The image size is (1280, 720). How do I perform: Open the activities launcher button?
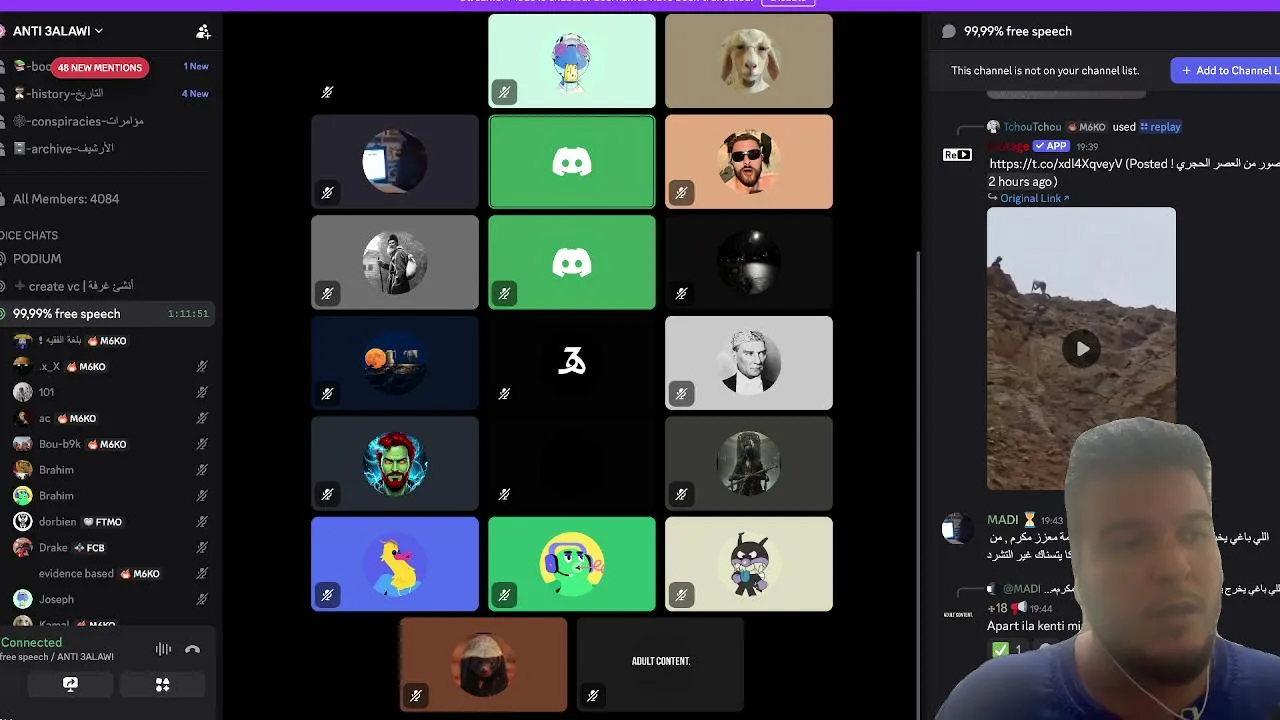coord(162,685)
